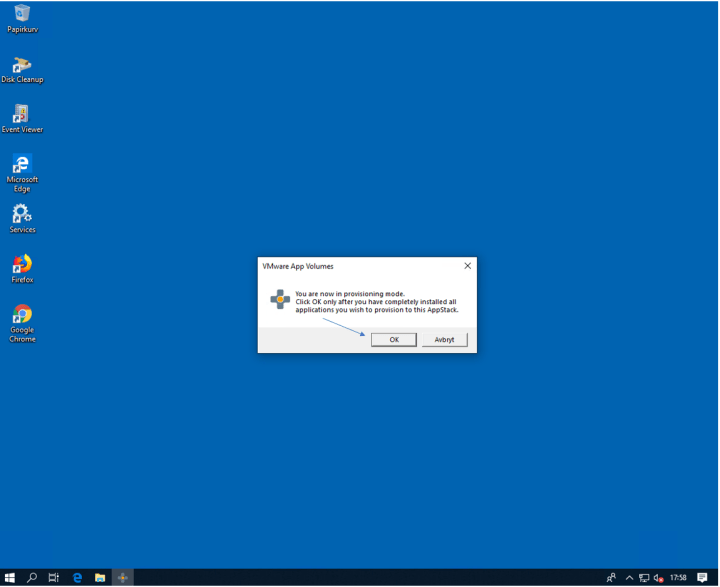The image size is (720, 587).
Task: Select the Google Chrome desktop shortcut
Action: tap(22, 315)
